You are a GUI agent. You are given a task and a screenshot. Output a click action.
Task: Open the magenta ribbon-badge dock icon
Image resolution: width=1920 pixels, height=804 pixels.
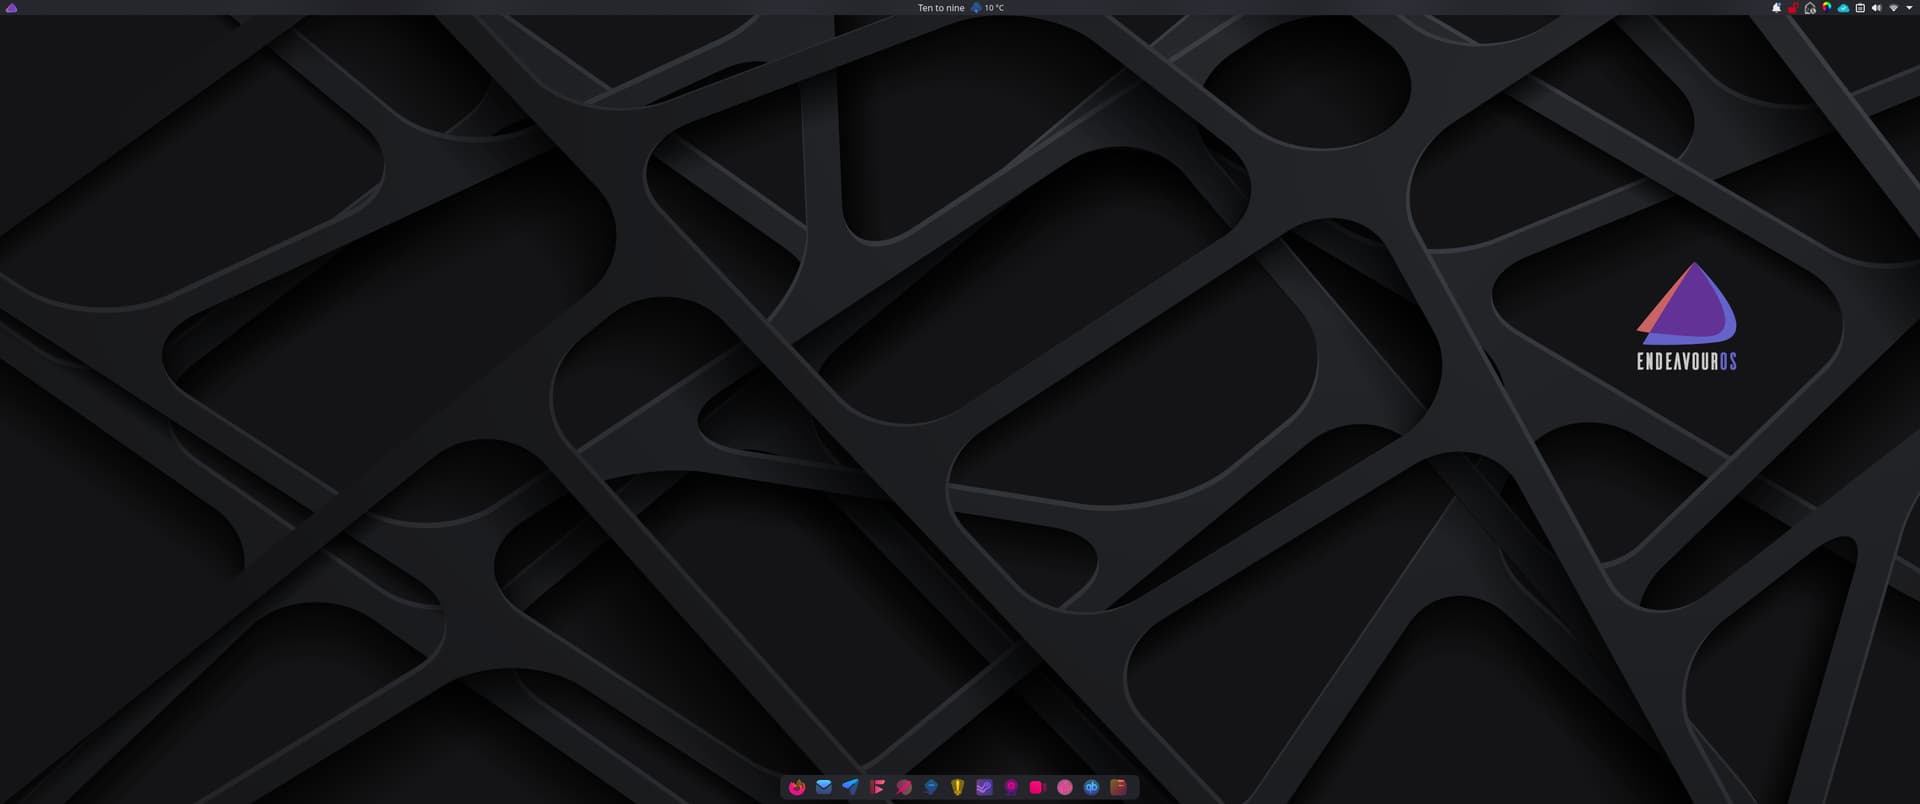[1011, 787]
